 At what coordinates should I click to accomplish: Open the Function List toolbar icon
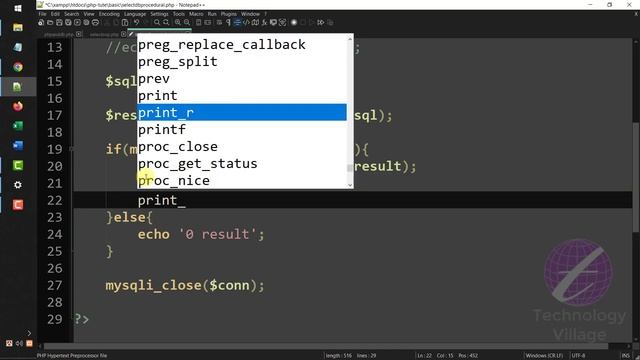264,22
